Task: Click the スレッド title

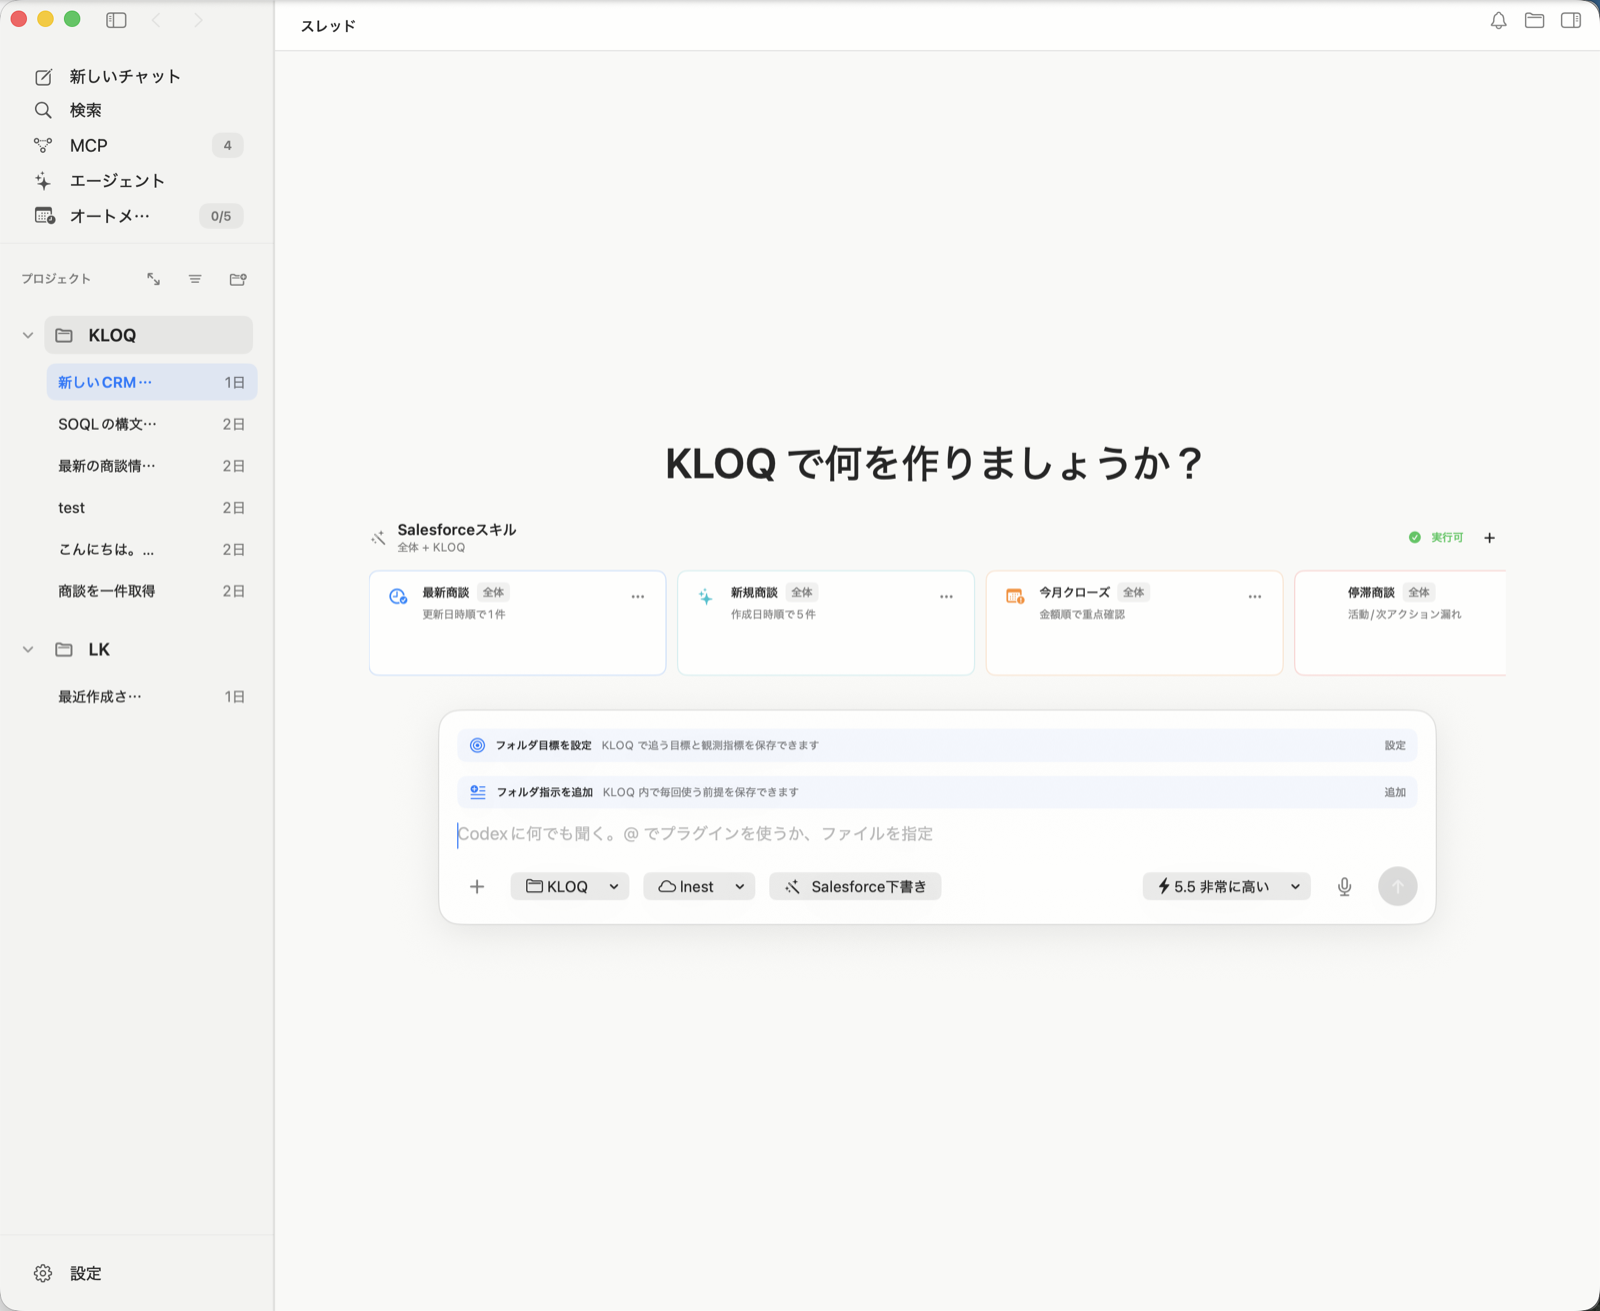Action: 328,26
